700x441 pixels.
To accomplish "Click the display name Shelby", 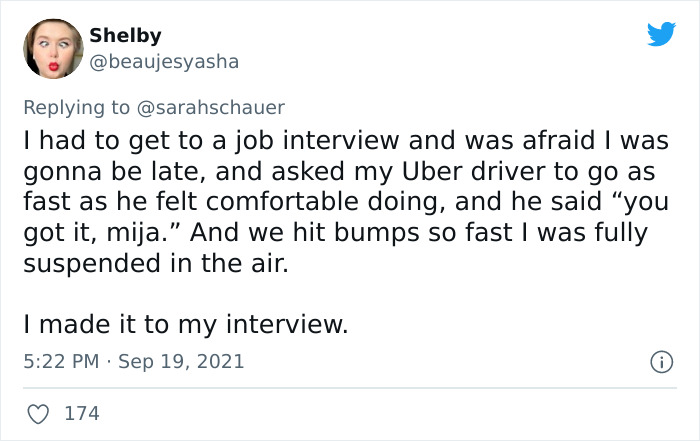I will pyautogui.click(x=125, y=36).
